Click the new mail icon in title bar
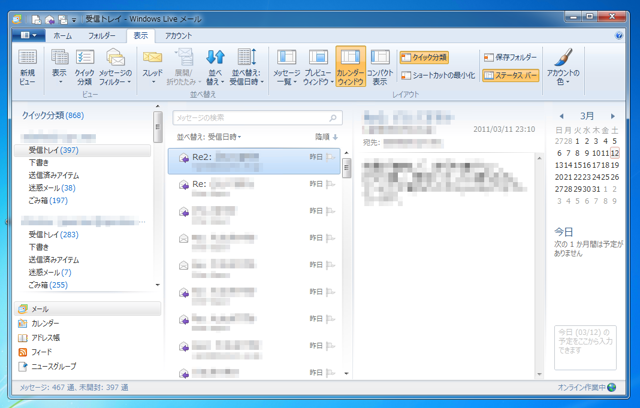The height and width of the screenshot is (408, 640). (x=36, y=19)
